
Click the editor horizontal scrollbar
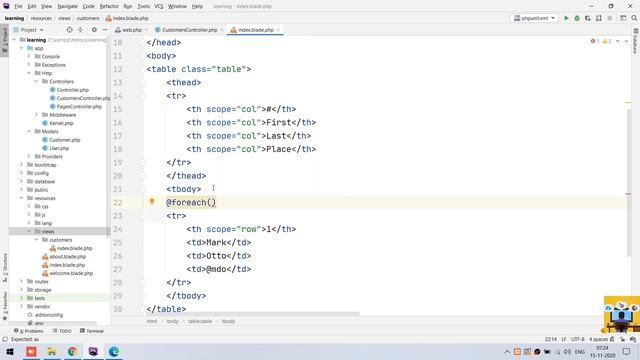pyautogui.click(x=253, y=314)
